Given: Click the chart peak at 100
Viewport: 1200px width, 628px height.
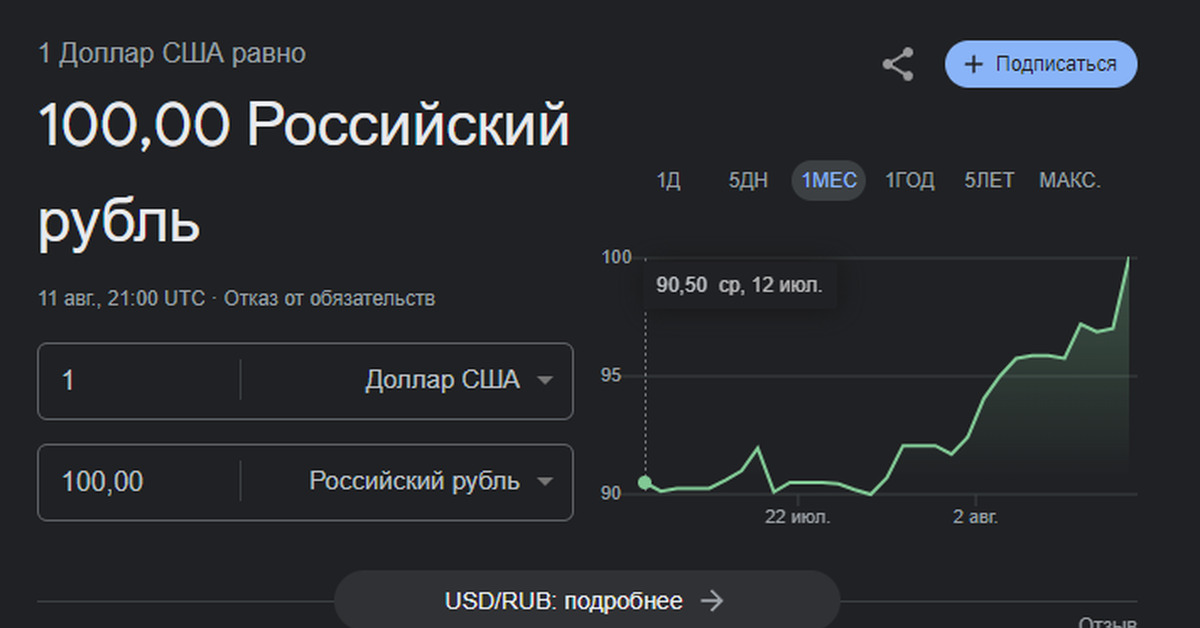Looking at the screenshot, I should (1129, 259).
